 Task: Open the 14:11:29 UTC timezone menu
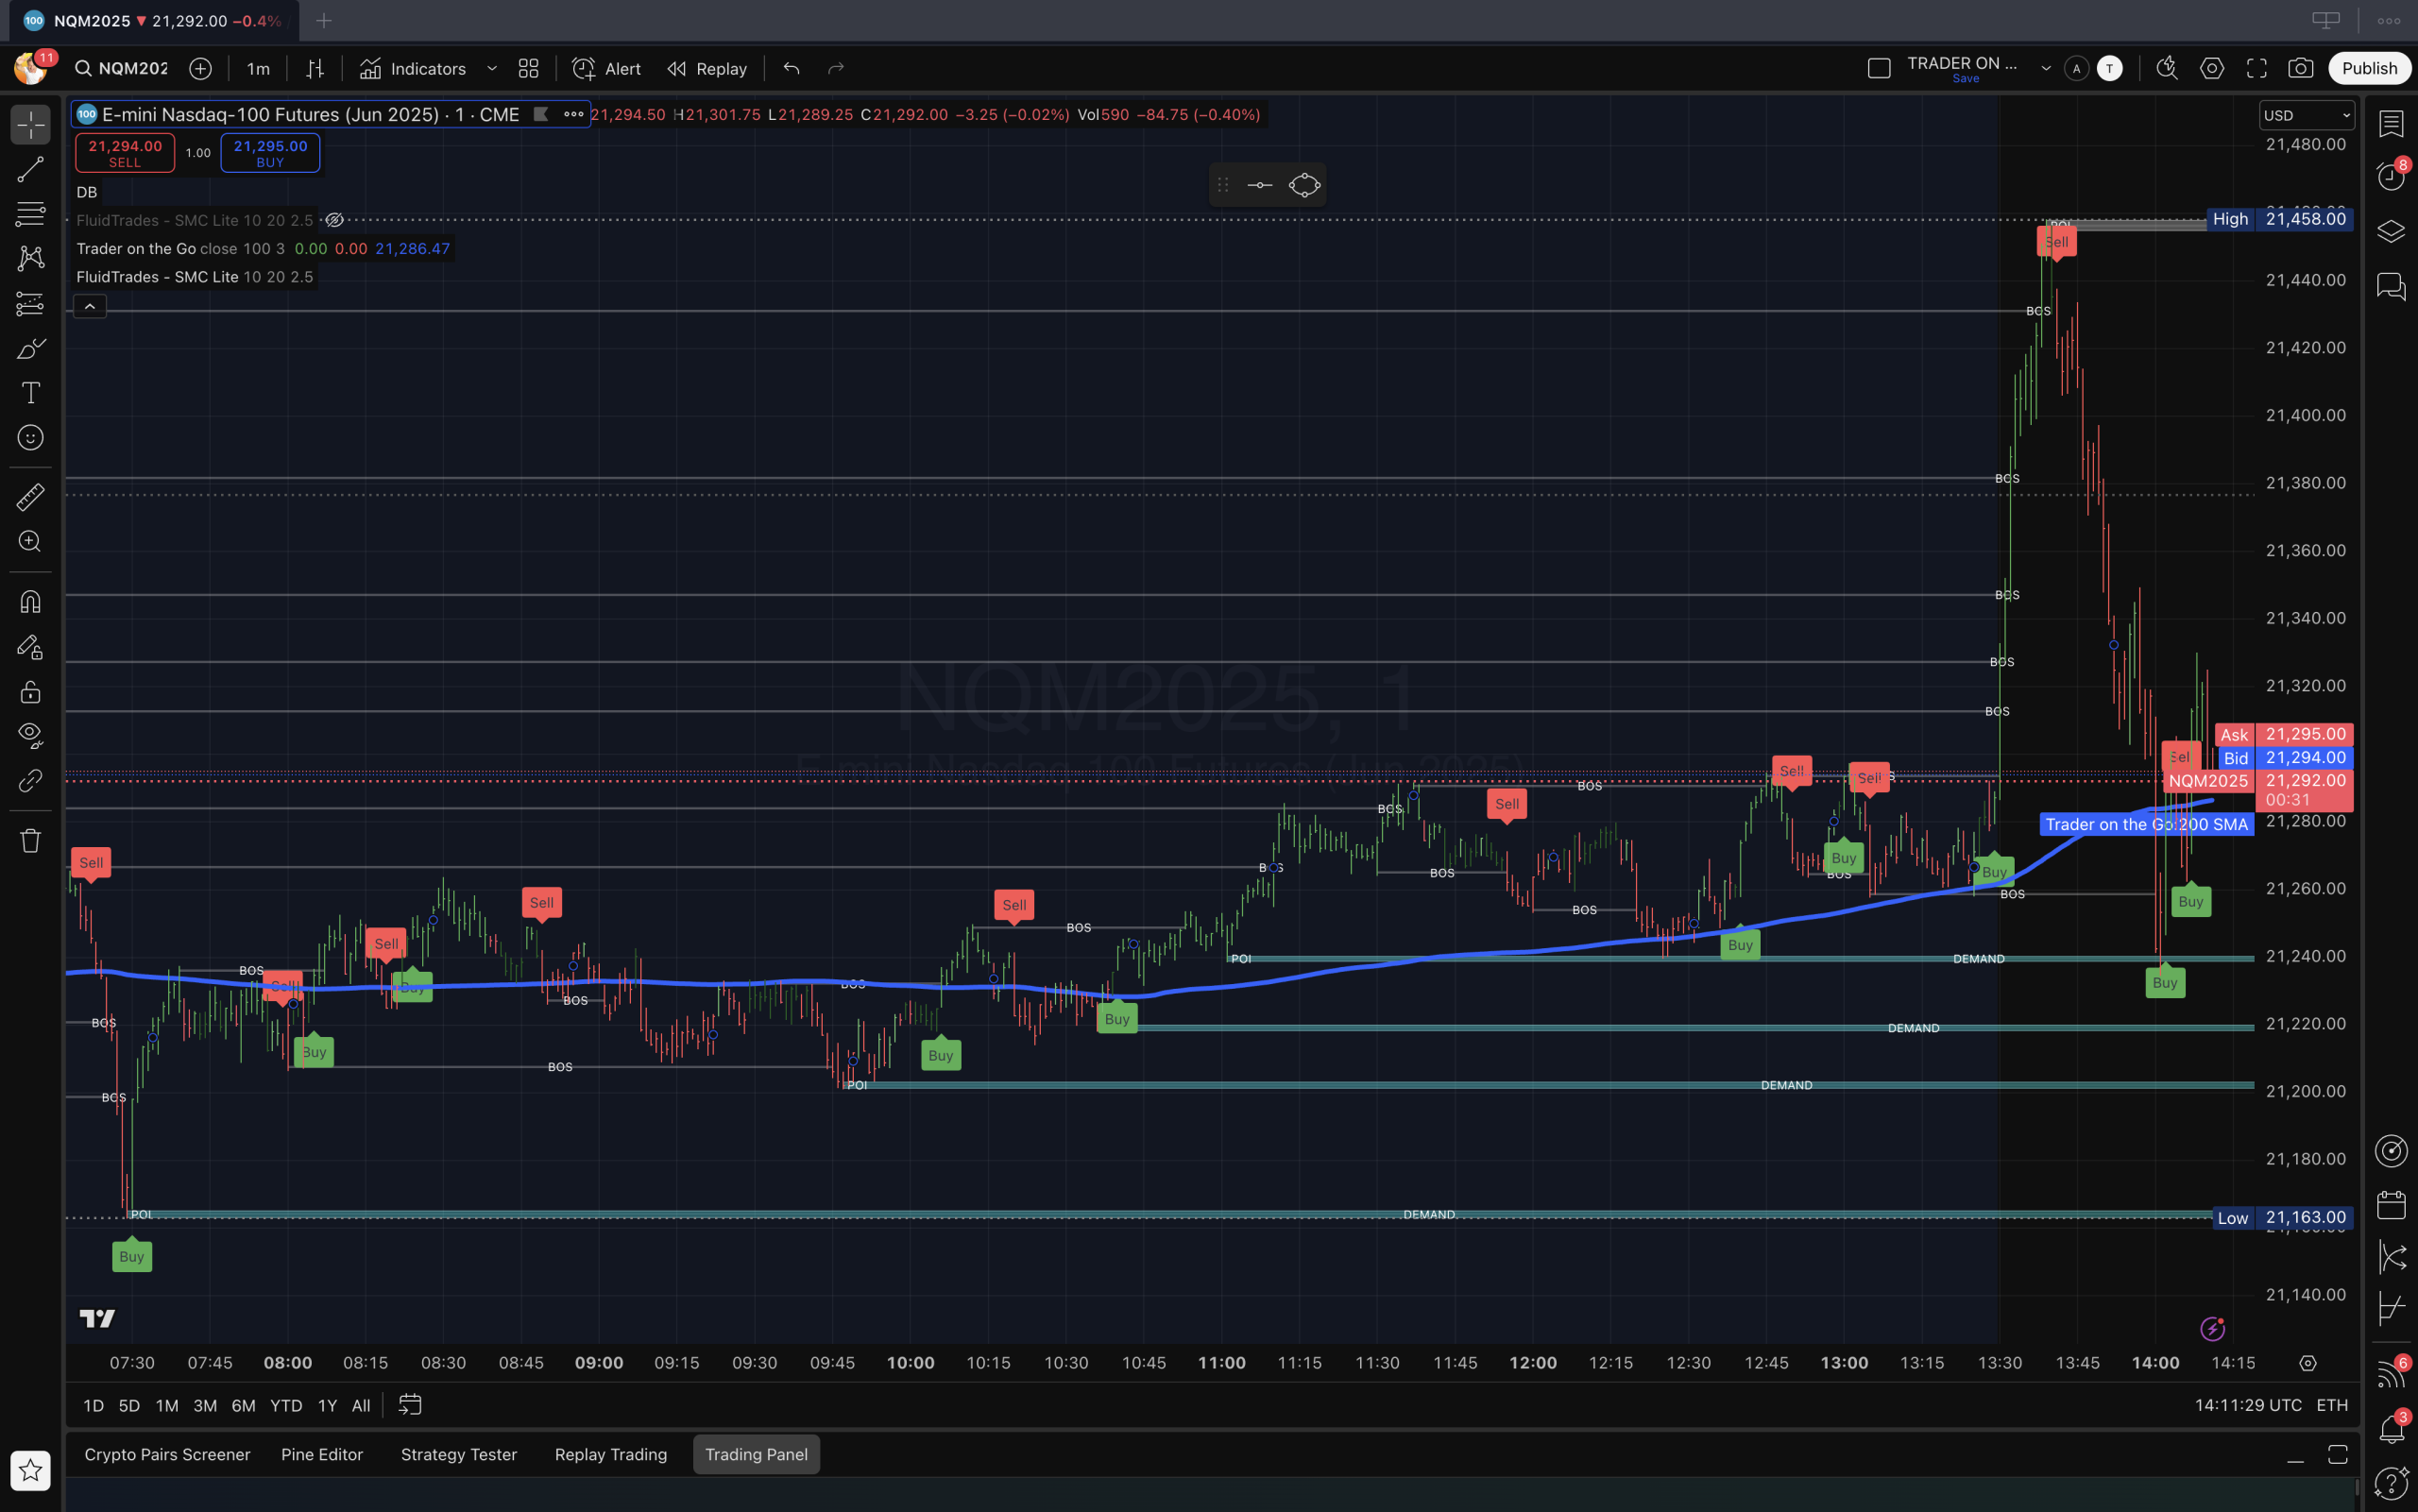coord(2248,1405)
